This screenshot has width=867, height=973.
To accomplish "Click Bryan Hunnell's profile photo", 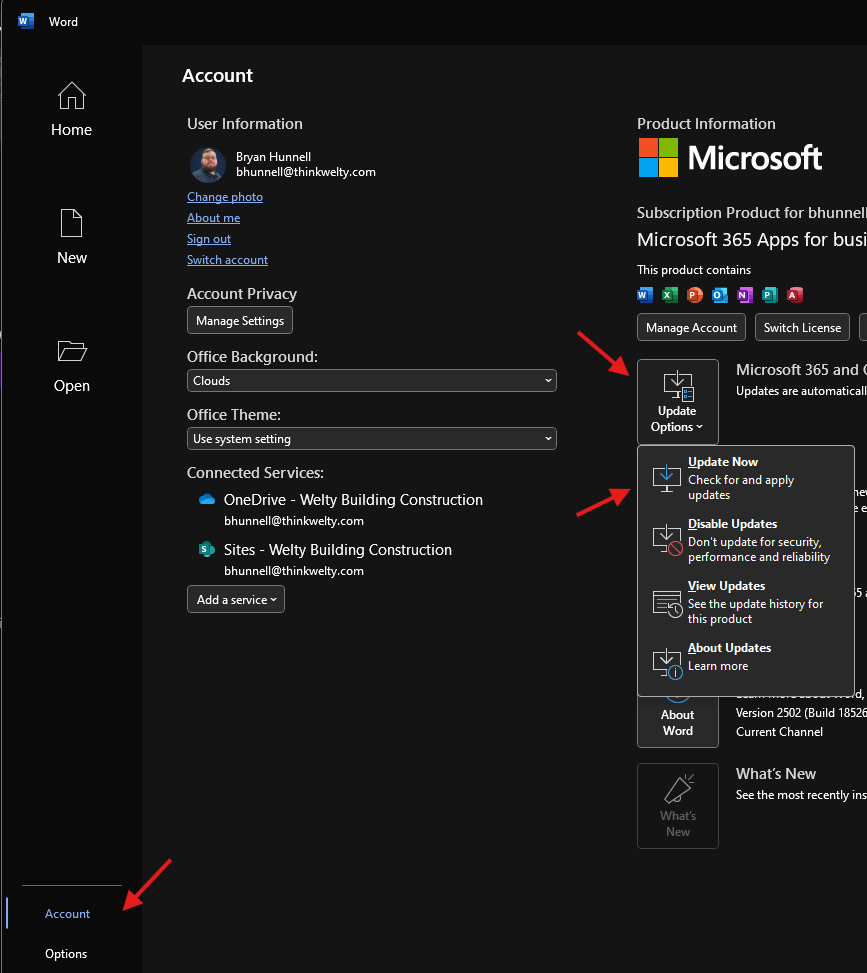I will tap(206, 165).
